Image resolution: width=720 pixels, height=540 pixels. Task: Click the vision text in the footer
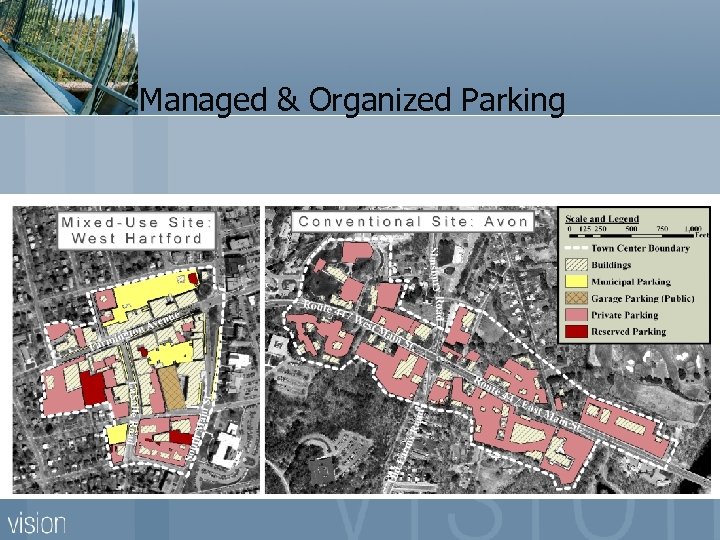click(x=37, y=523)
